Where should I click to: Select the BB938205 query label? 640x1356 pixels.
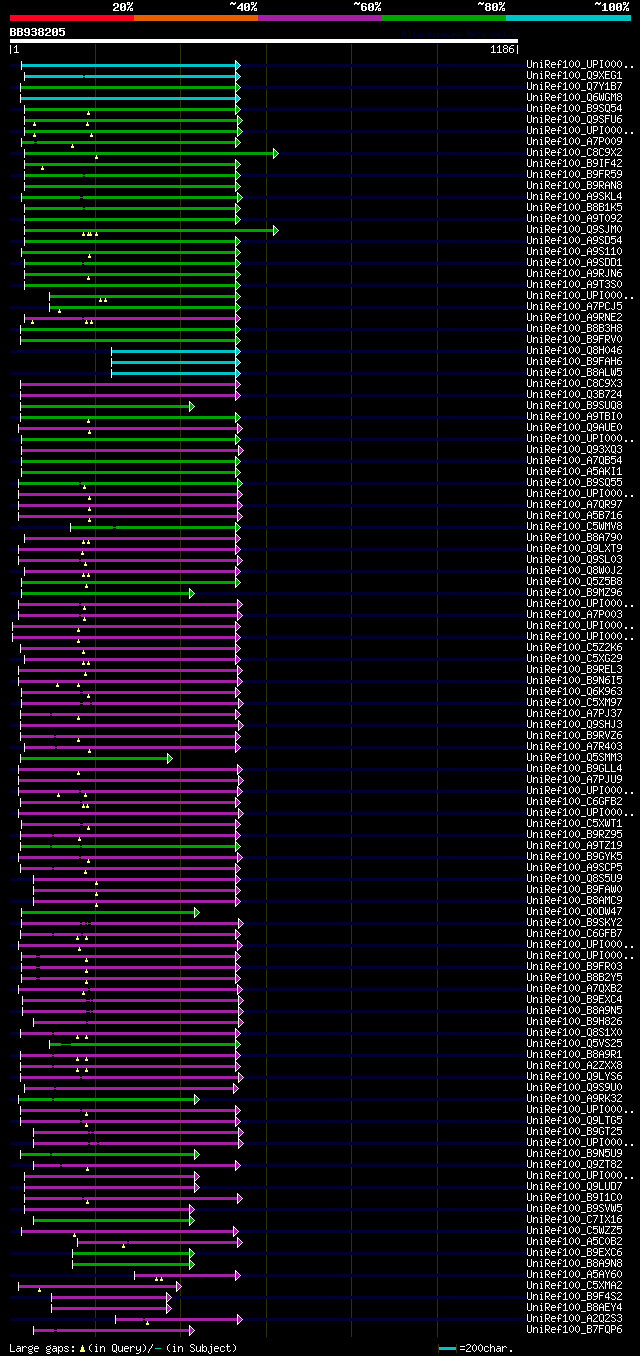pyautogui.click(x=38, y=32)
